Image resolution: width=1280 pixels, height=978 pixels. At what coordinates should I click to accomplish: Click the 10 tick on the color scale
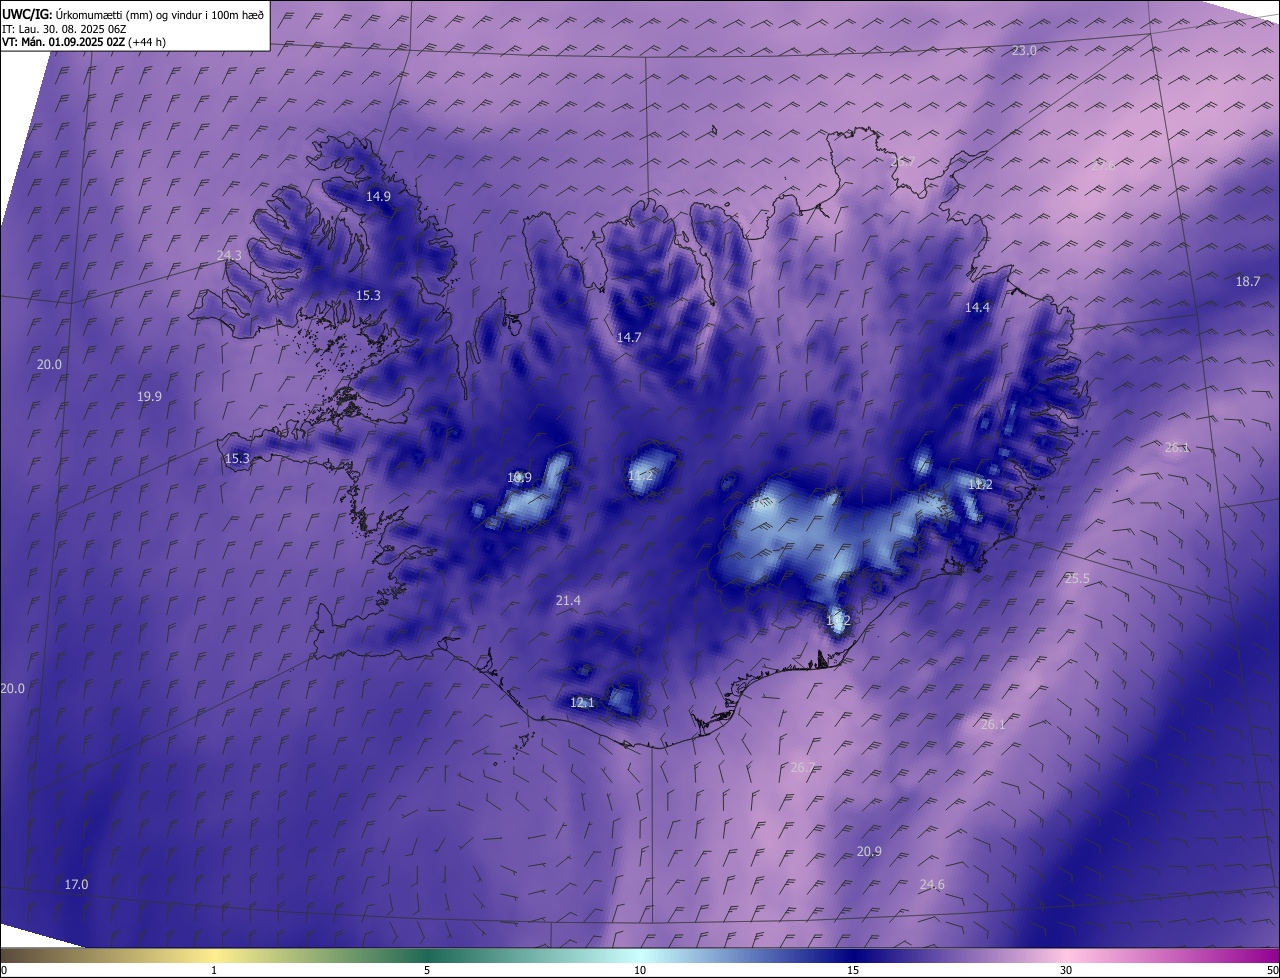coord(640,971)
